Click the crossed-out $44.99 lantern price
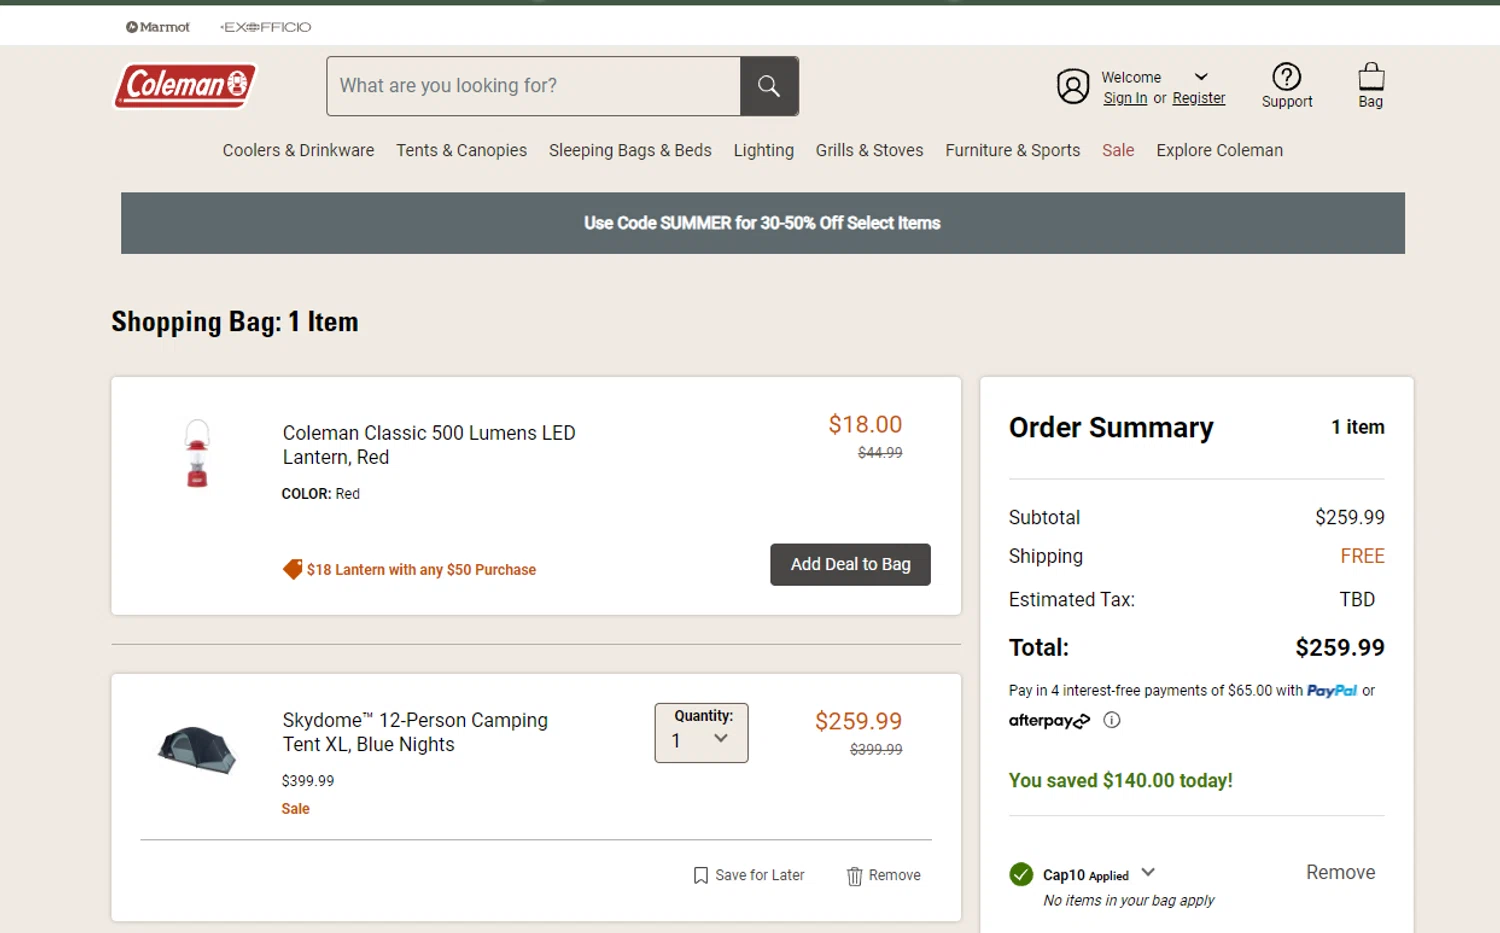Screen dimensions: 1500x933 [880, 453]
